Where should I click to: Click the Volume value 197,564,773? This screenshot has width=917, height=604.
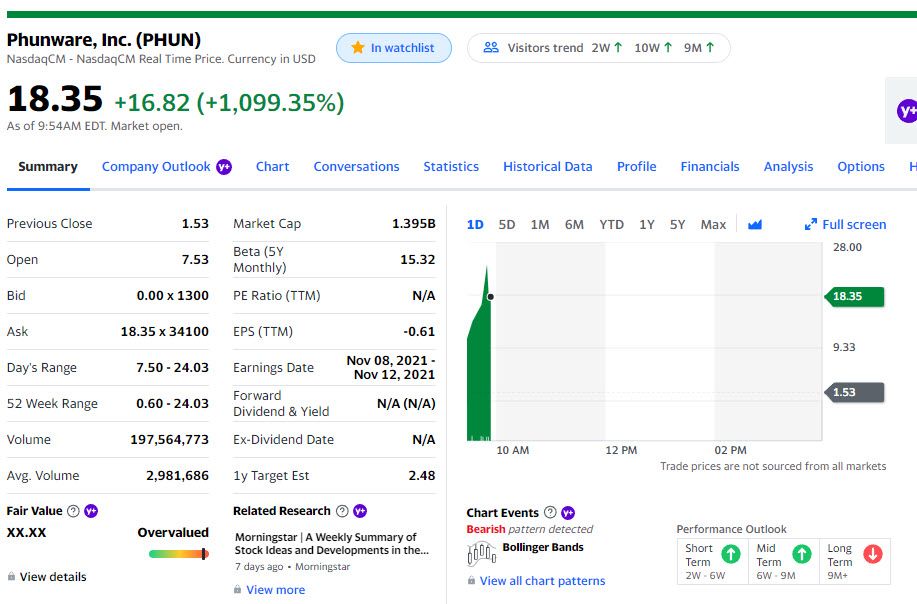tap(170, 440)
